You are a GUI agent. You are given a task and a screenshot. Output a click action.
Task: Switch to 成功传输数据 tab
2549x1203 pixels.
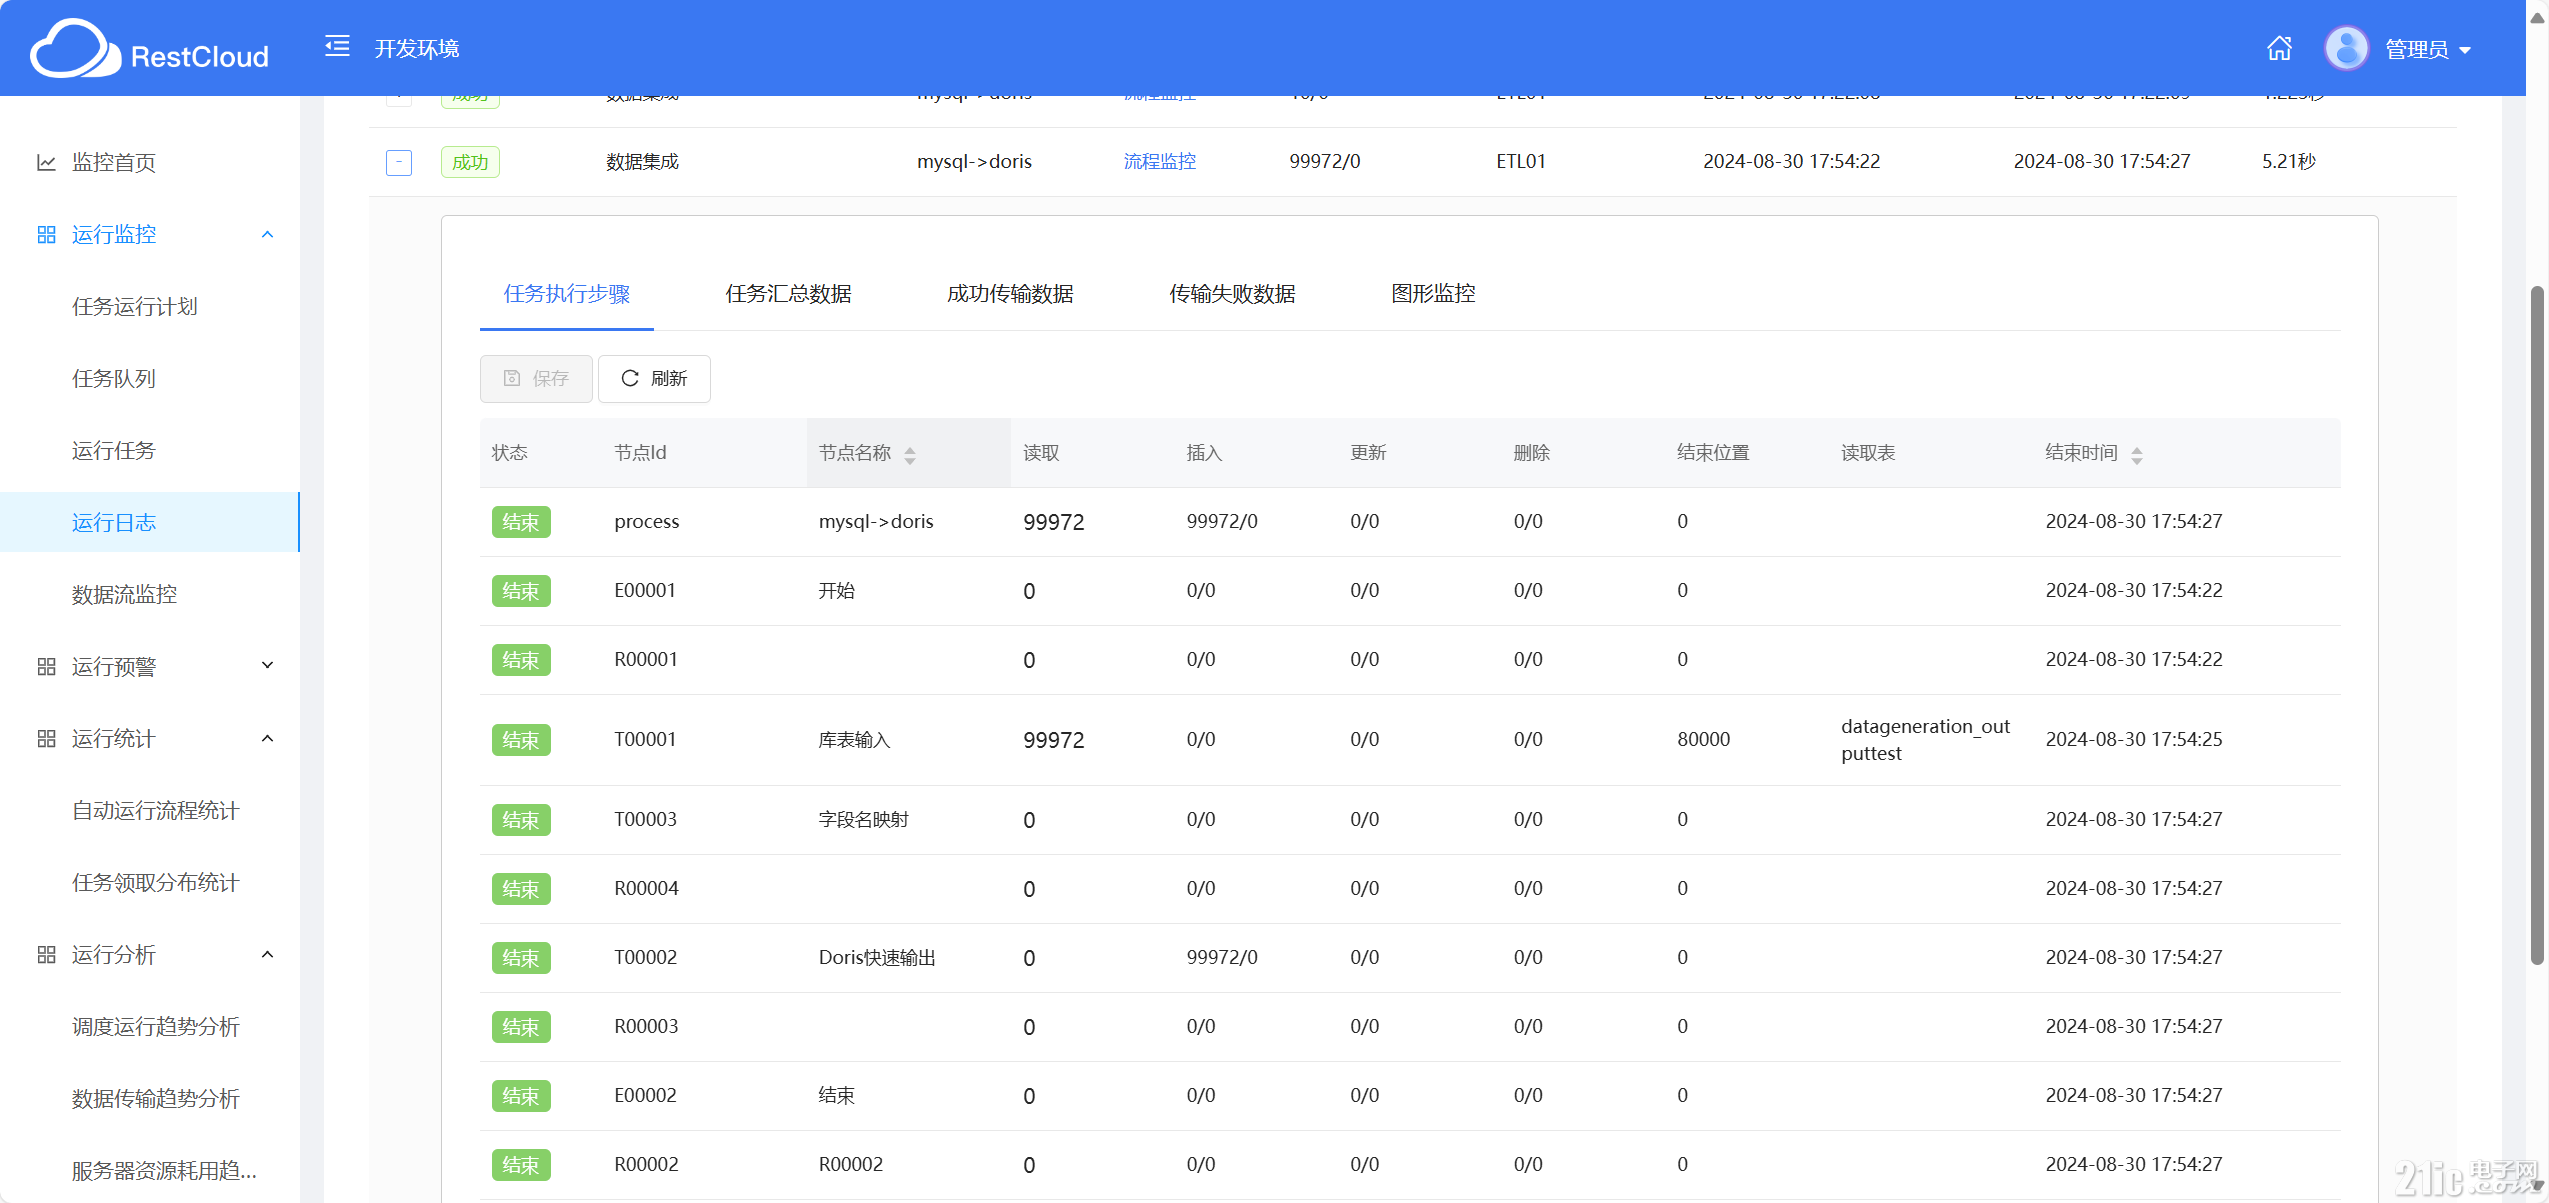tap(1010, 293)
